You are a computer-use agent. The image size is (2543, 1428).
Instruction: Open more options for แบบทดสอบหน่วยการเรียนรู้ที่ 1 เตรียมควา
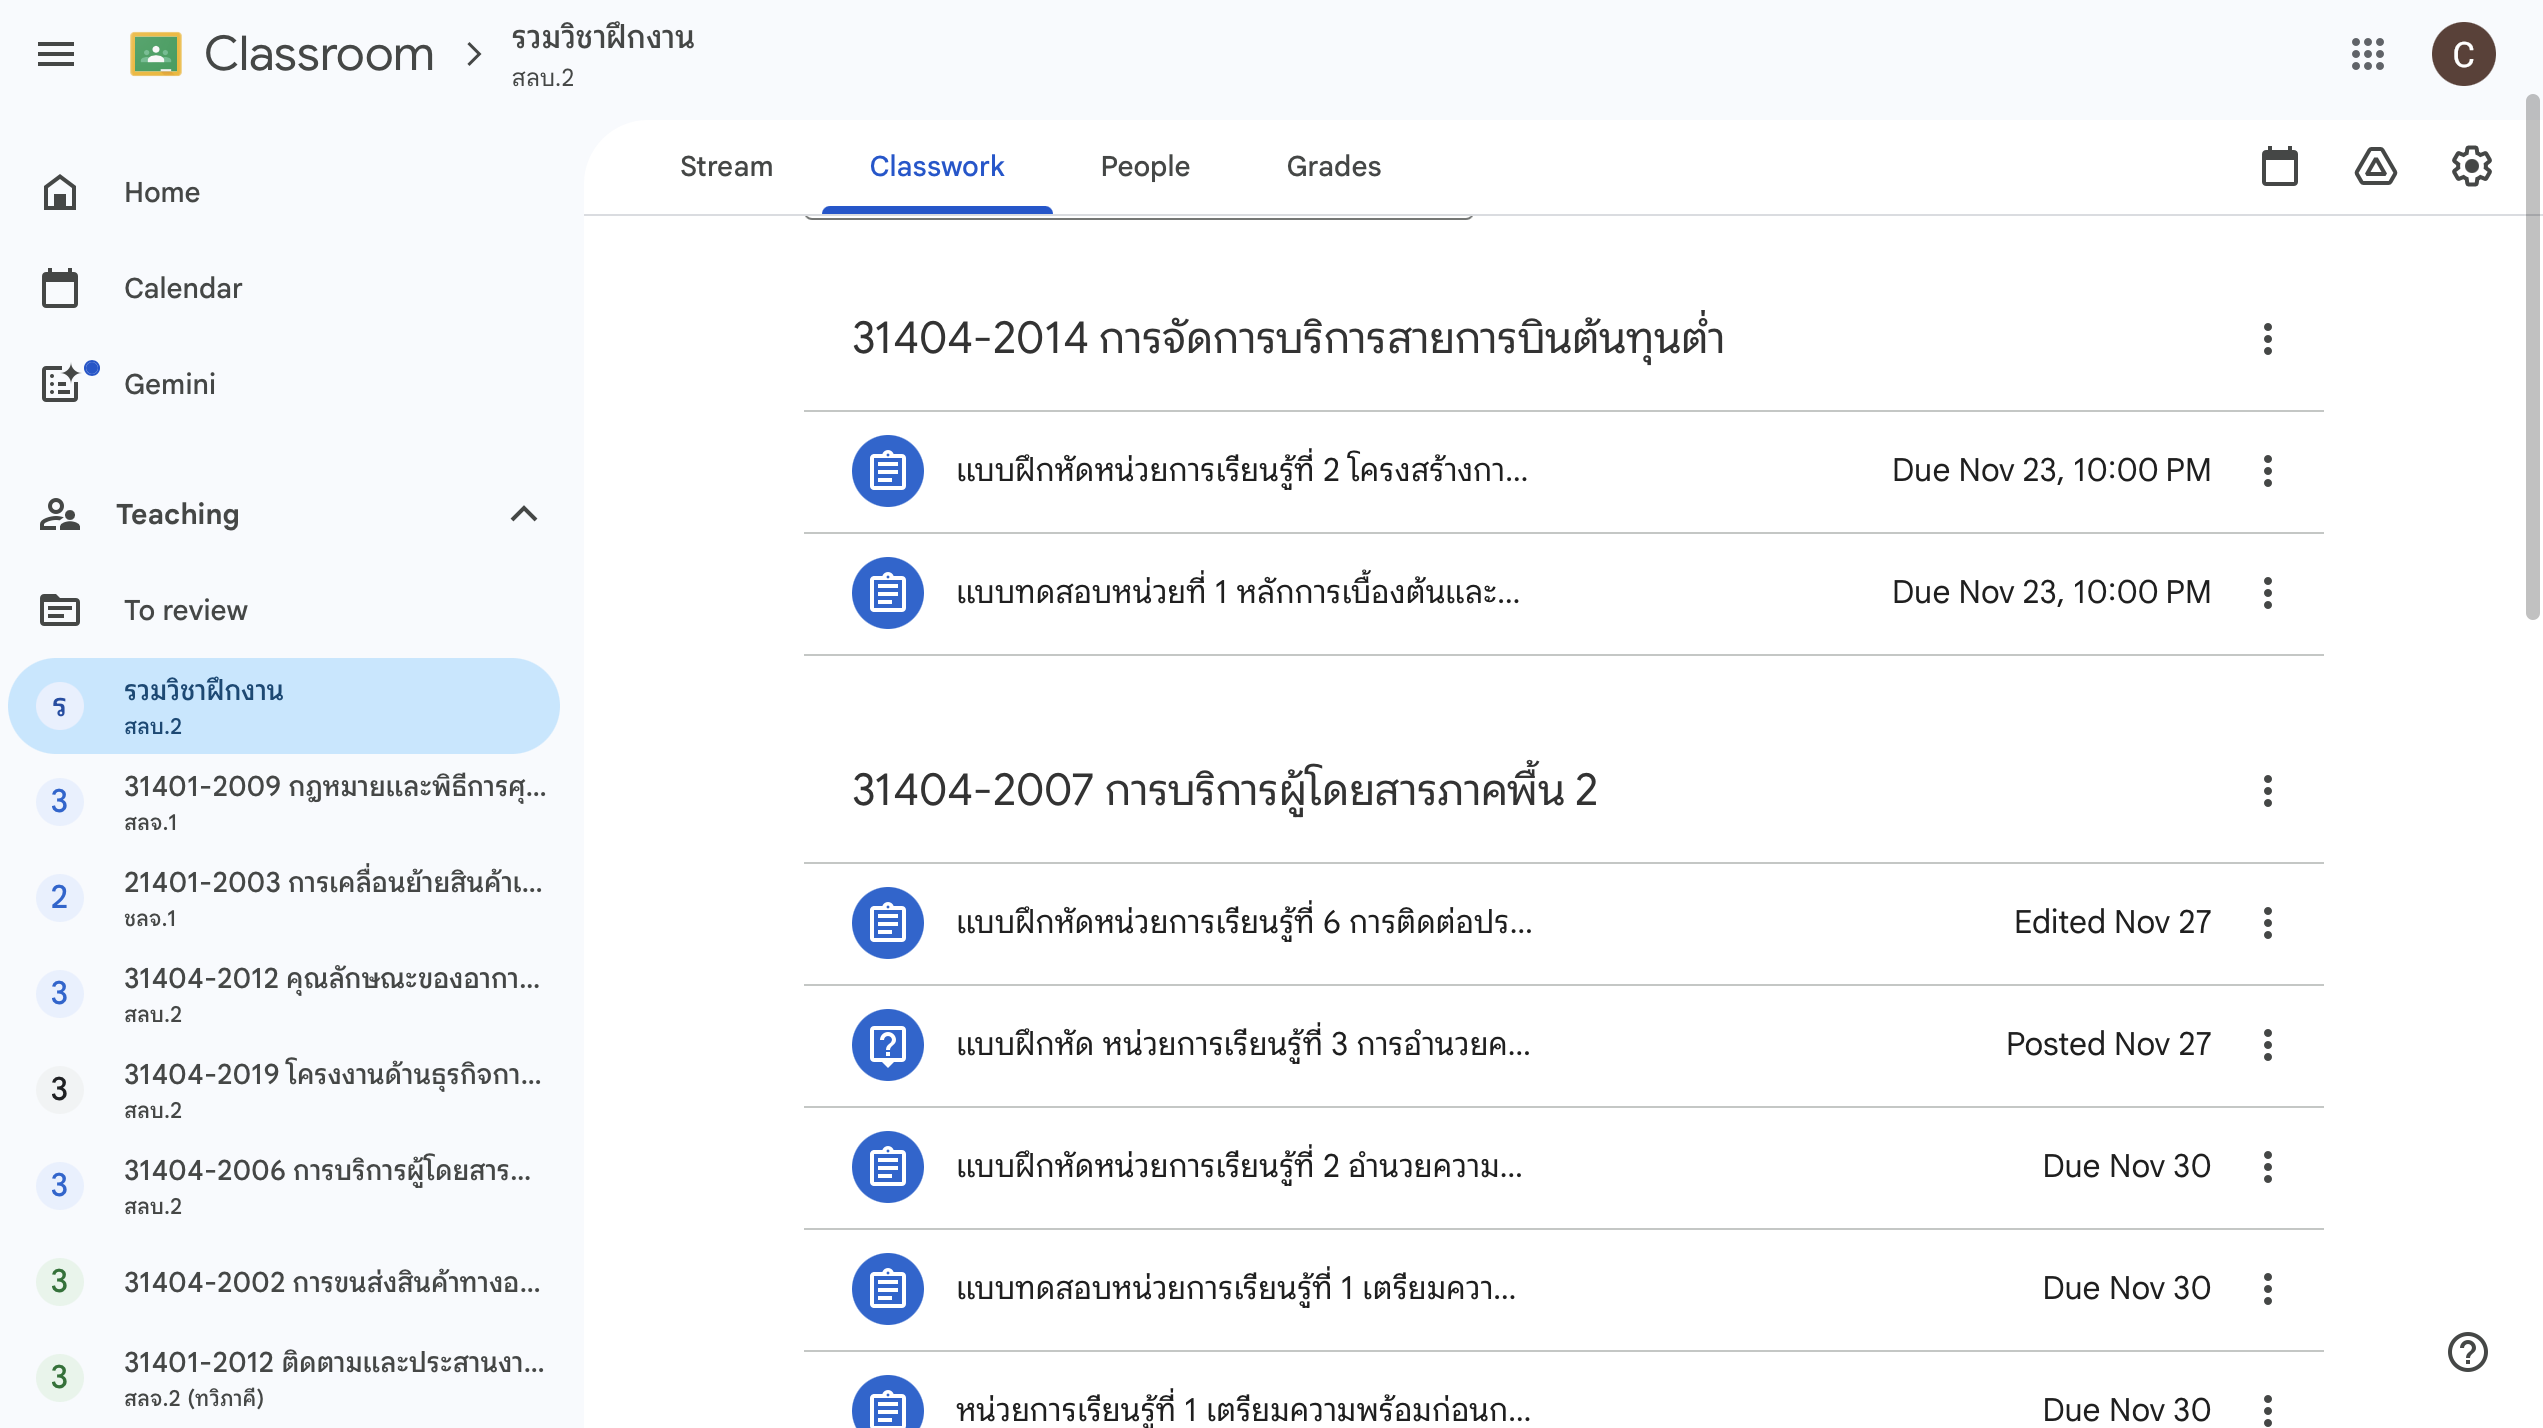[x=2267, y=1289]
